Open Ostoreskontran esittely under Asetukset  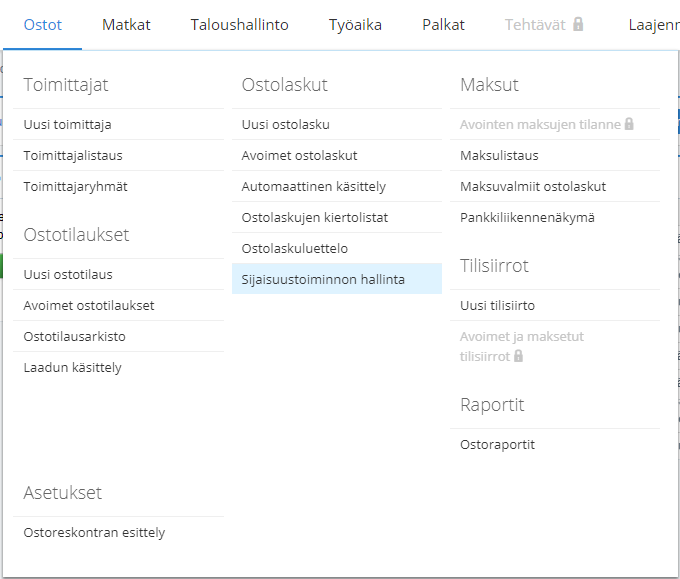pyautogui.click(x=94, y=532)
